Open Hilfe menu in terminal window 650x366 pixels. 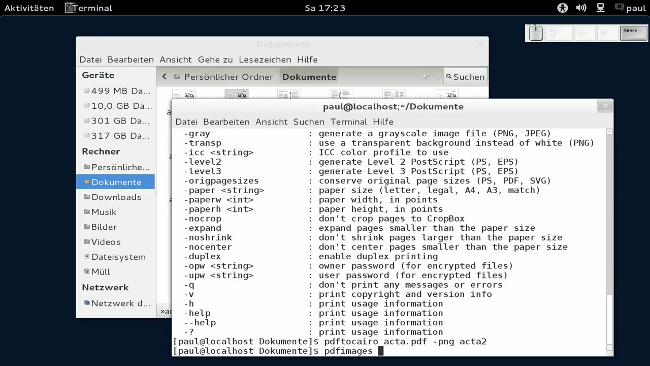pyautogui.click(x=383, y=122)
